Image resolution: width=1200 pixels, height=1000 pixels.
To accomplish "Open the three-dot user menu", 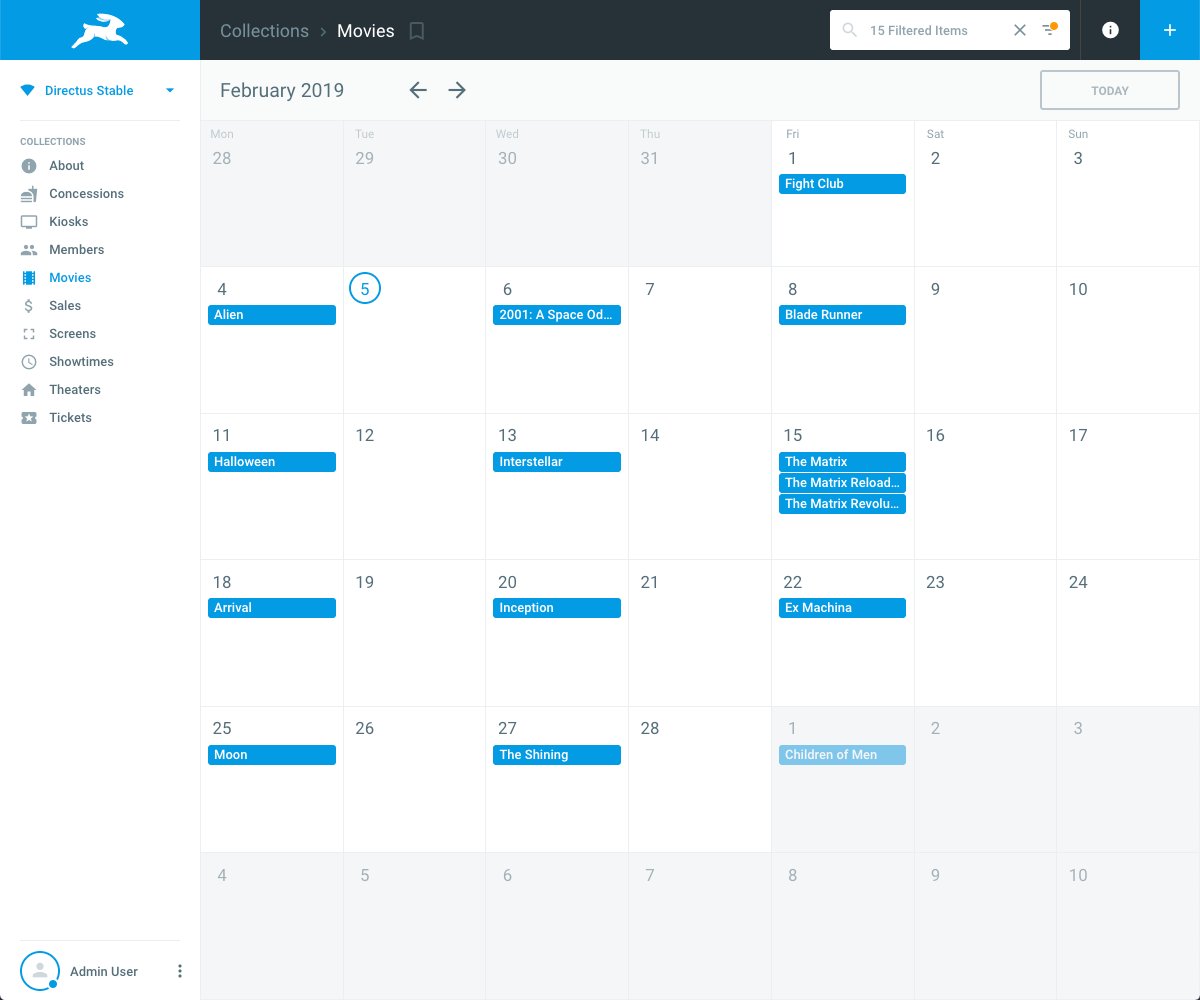I will coord(180,971).
